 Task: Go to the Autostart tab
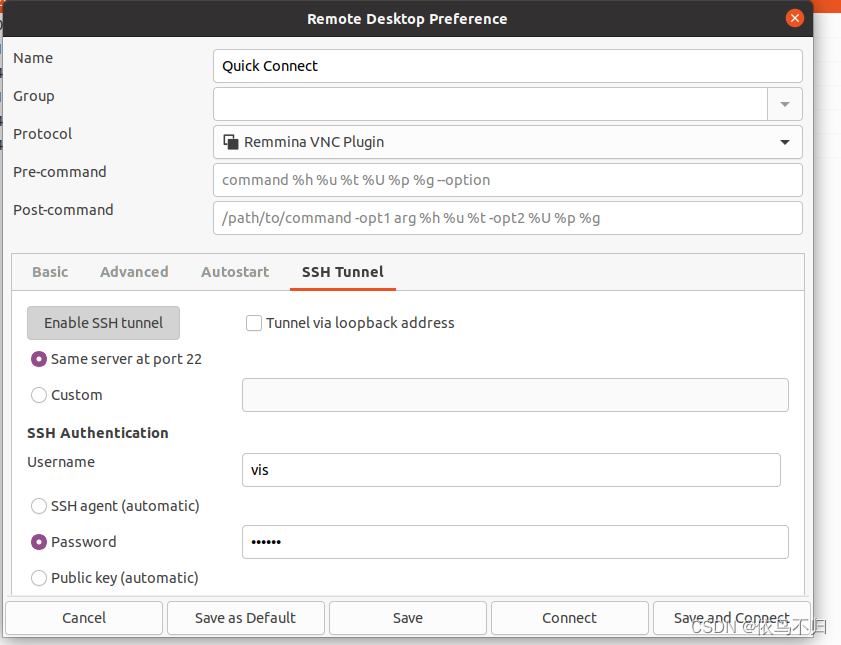pyautogui.click(x=235, y=272)
